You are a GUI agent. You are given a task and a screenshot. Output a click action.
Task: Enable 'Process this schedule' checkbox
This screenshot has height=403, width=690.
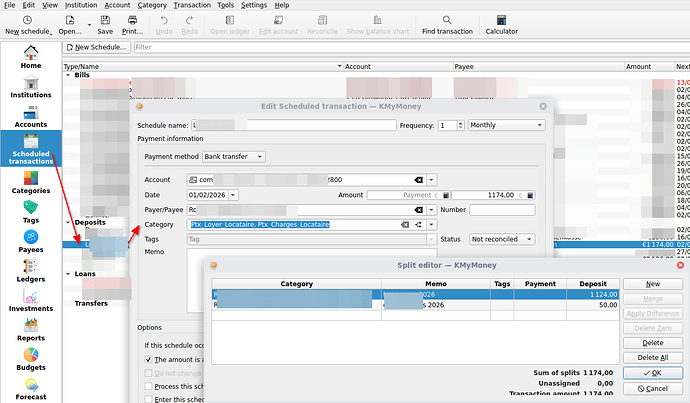coord(149,386)
